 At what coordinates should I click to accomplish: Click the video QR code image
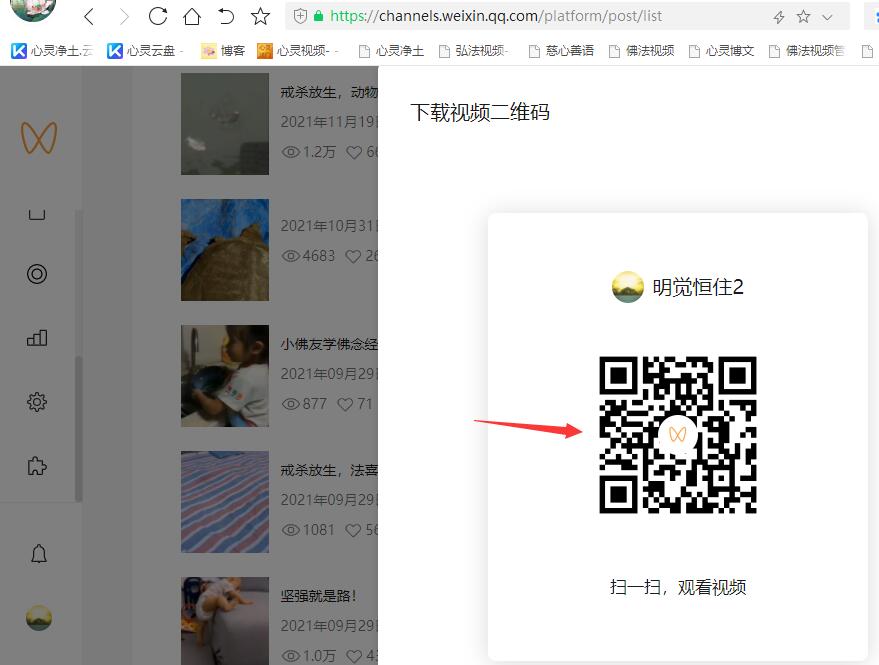pos(678,435)
